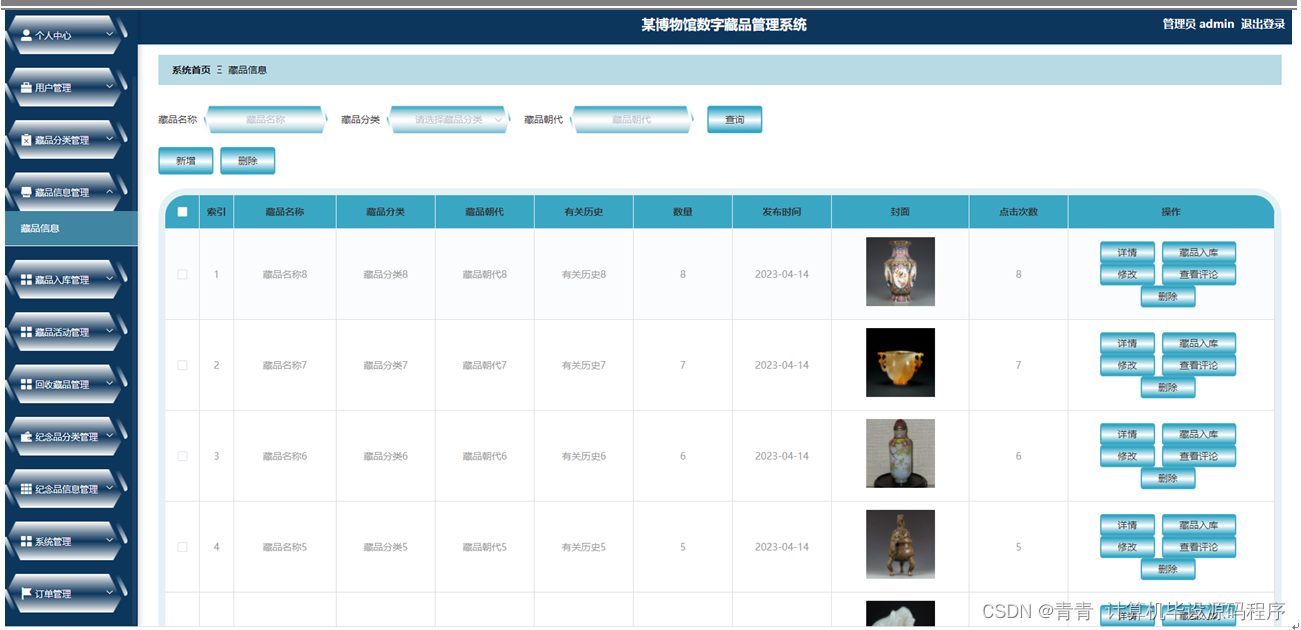Image resolution: width=1301 pixels, height=630 pixels.
Task: Click the 查询 search button
Action: point(734,119)
